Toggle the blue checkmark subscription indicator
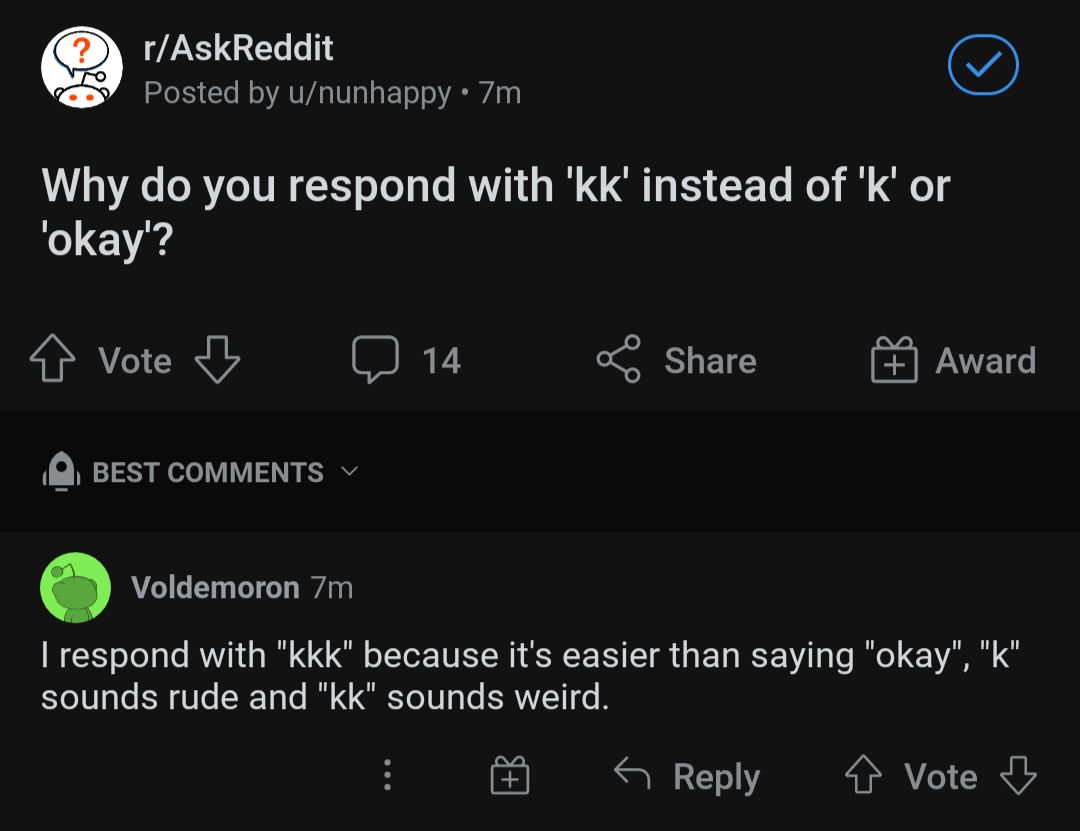 (983, 64)
